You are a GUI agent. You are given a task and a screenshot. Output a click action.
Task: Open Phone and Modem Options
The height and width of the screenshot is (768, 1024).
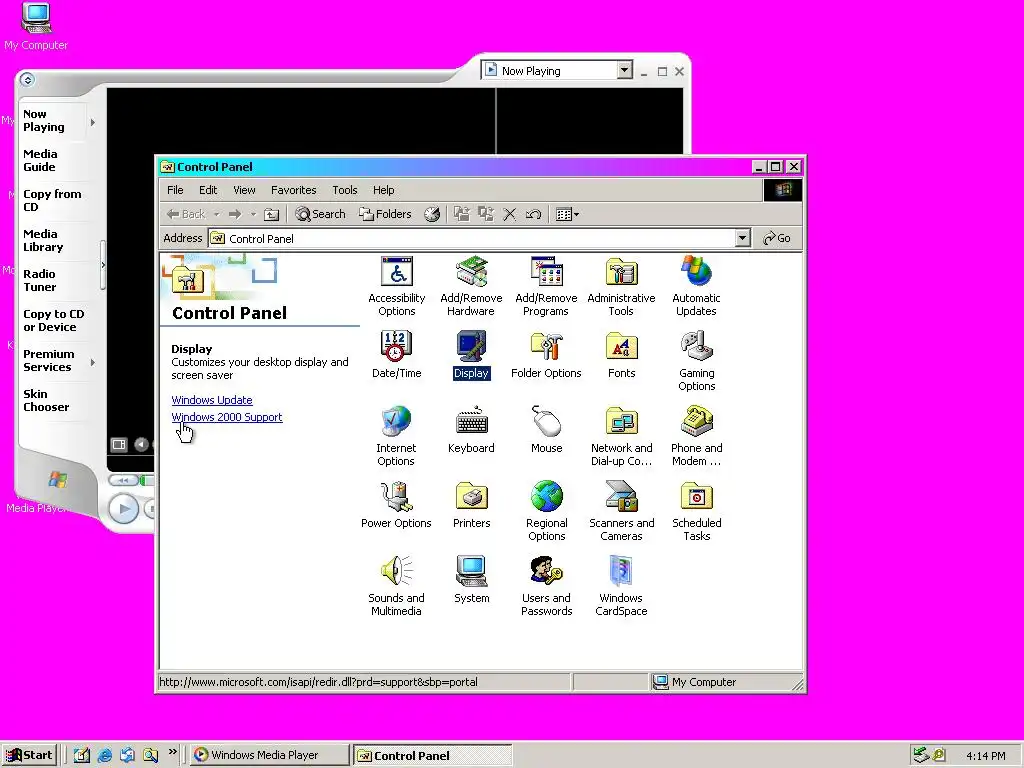696,436
